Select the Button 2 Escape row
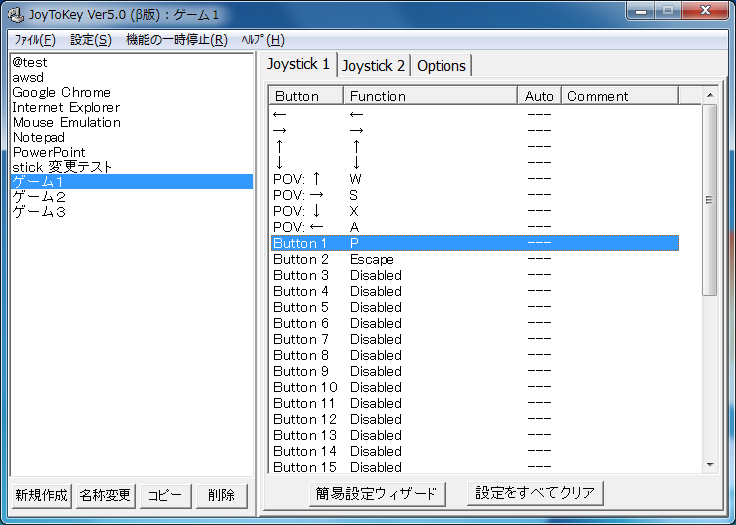The width and height of the screenshot is (736, 525). pos(400,259)
